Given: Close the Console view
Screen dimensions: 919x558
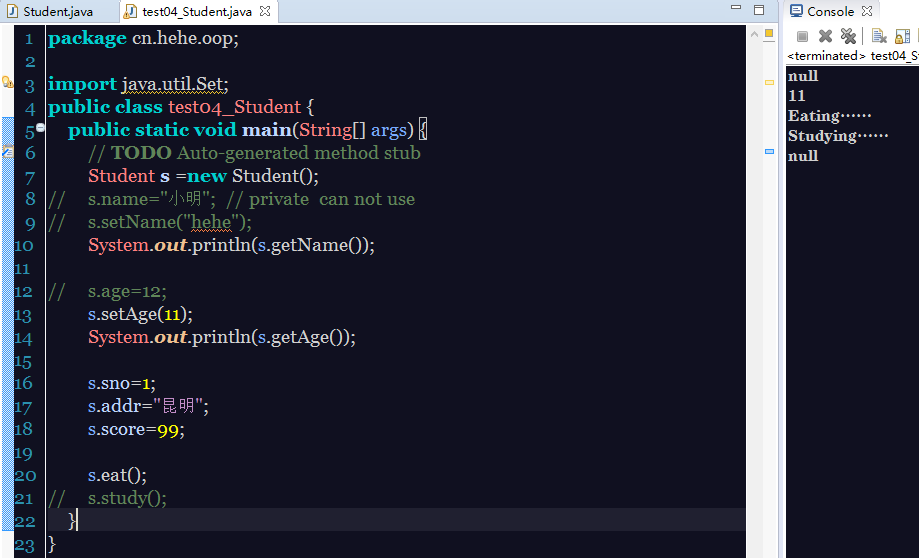Looking at the screenshot, I should pyautogui.click(x=867, y=11).
